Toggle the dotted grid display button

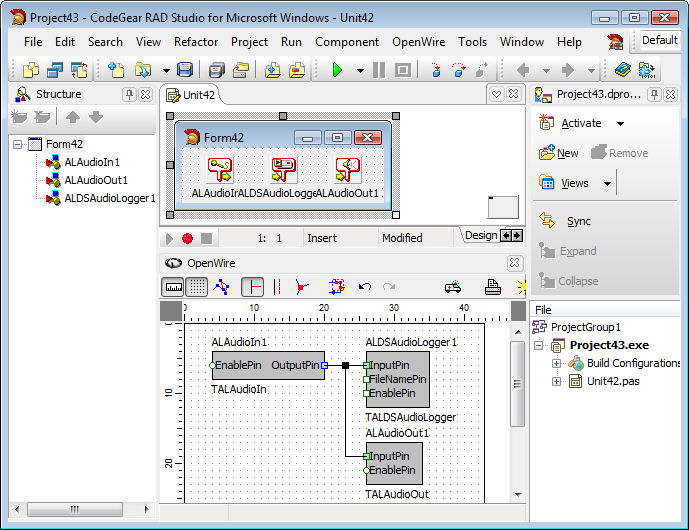click(x=198, y=287)
